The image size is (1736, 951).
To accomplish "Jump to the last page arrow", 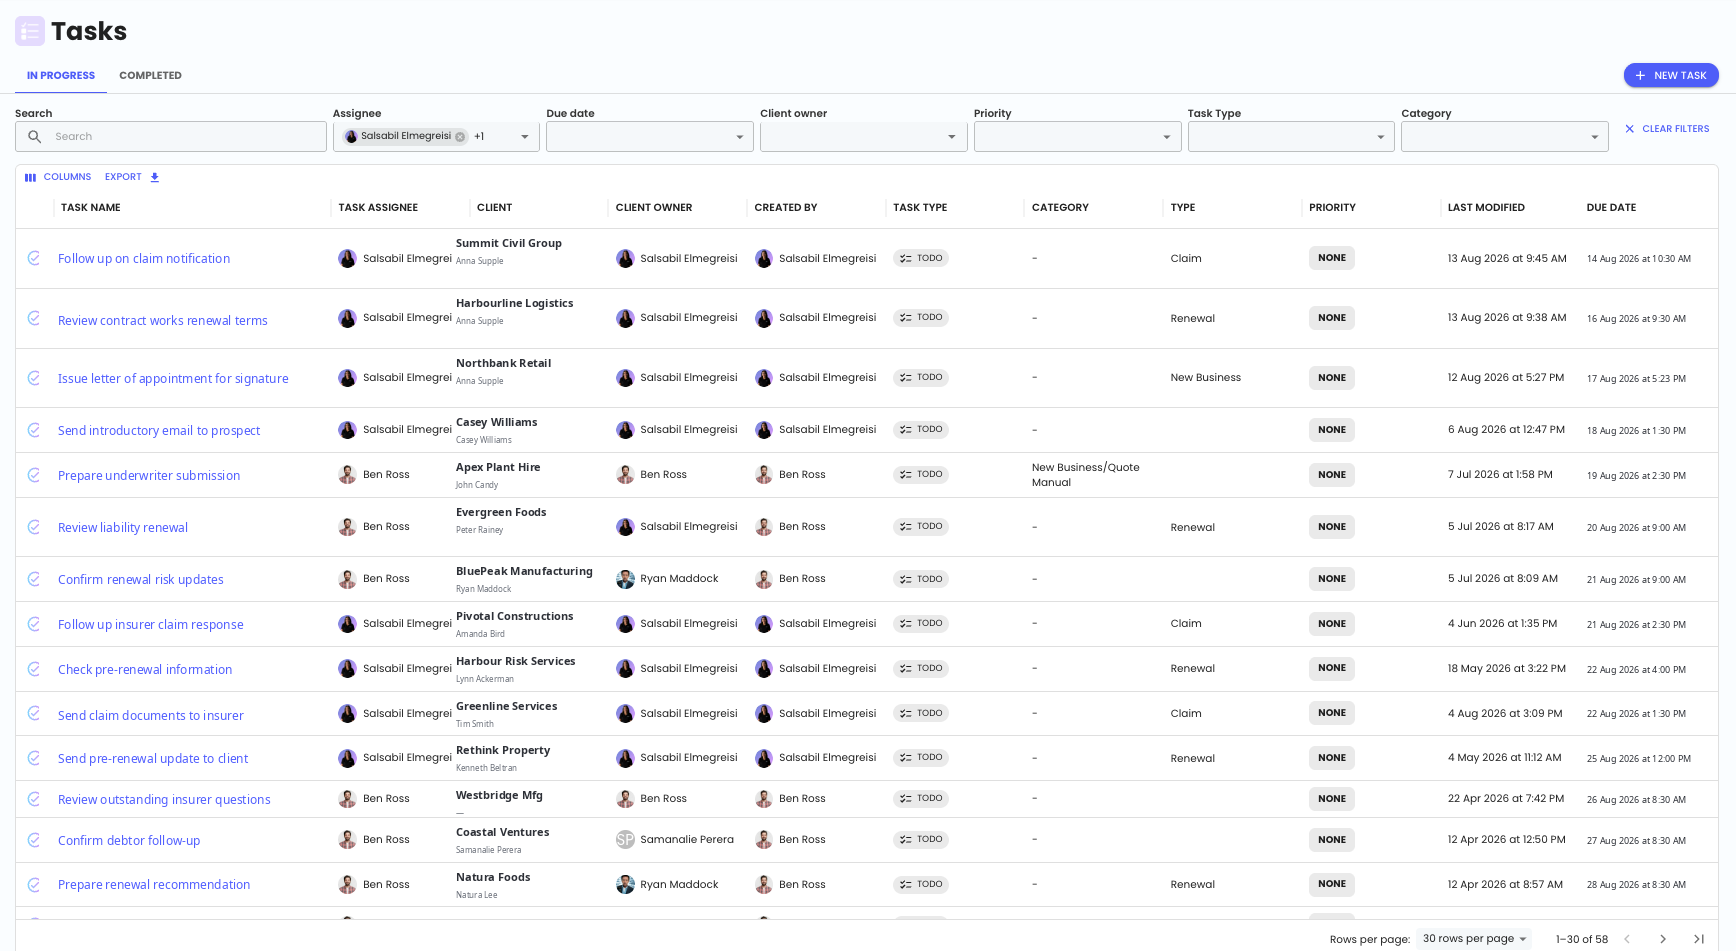I will [1698, 939].
